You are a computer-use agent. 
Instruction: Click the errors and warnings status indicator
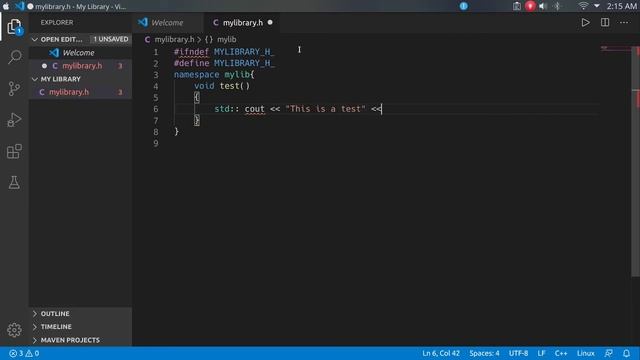coord(24,353)
